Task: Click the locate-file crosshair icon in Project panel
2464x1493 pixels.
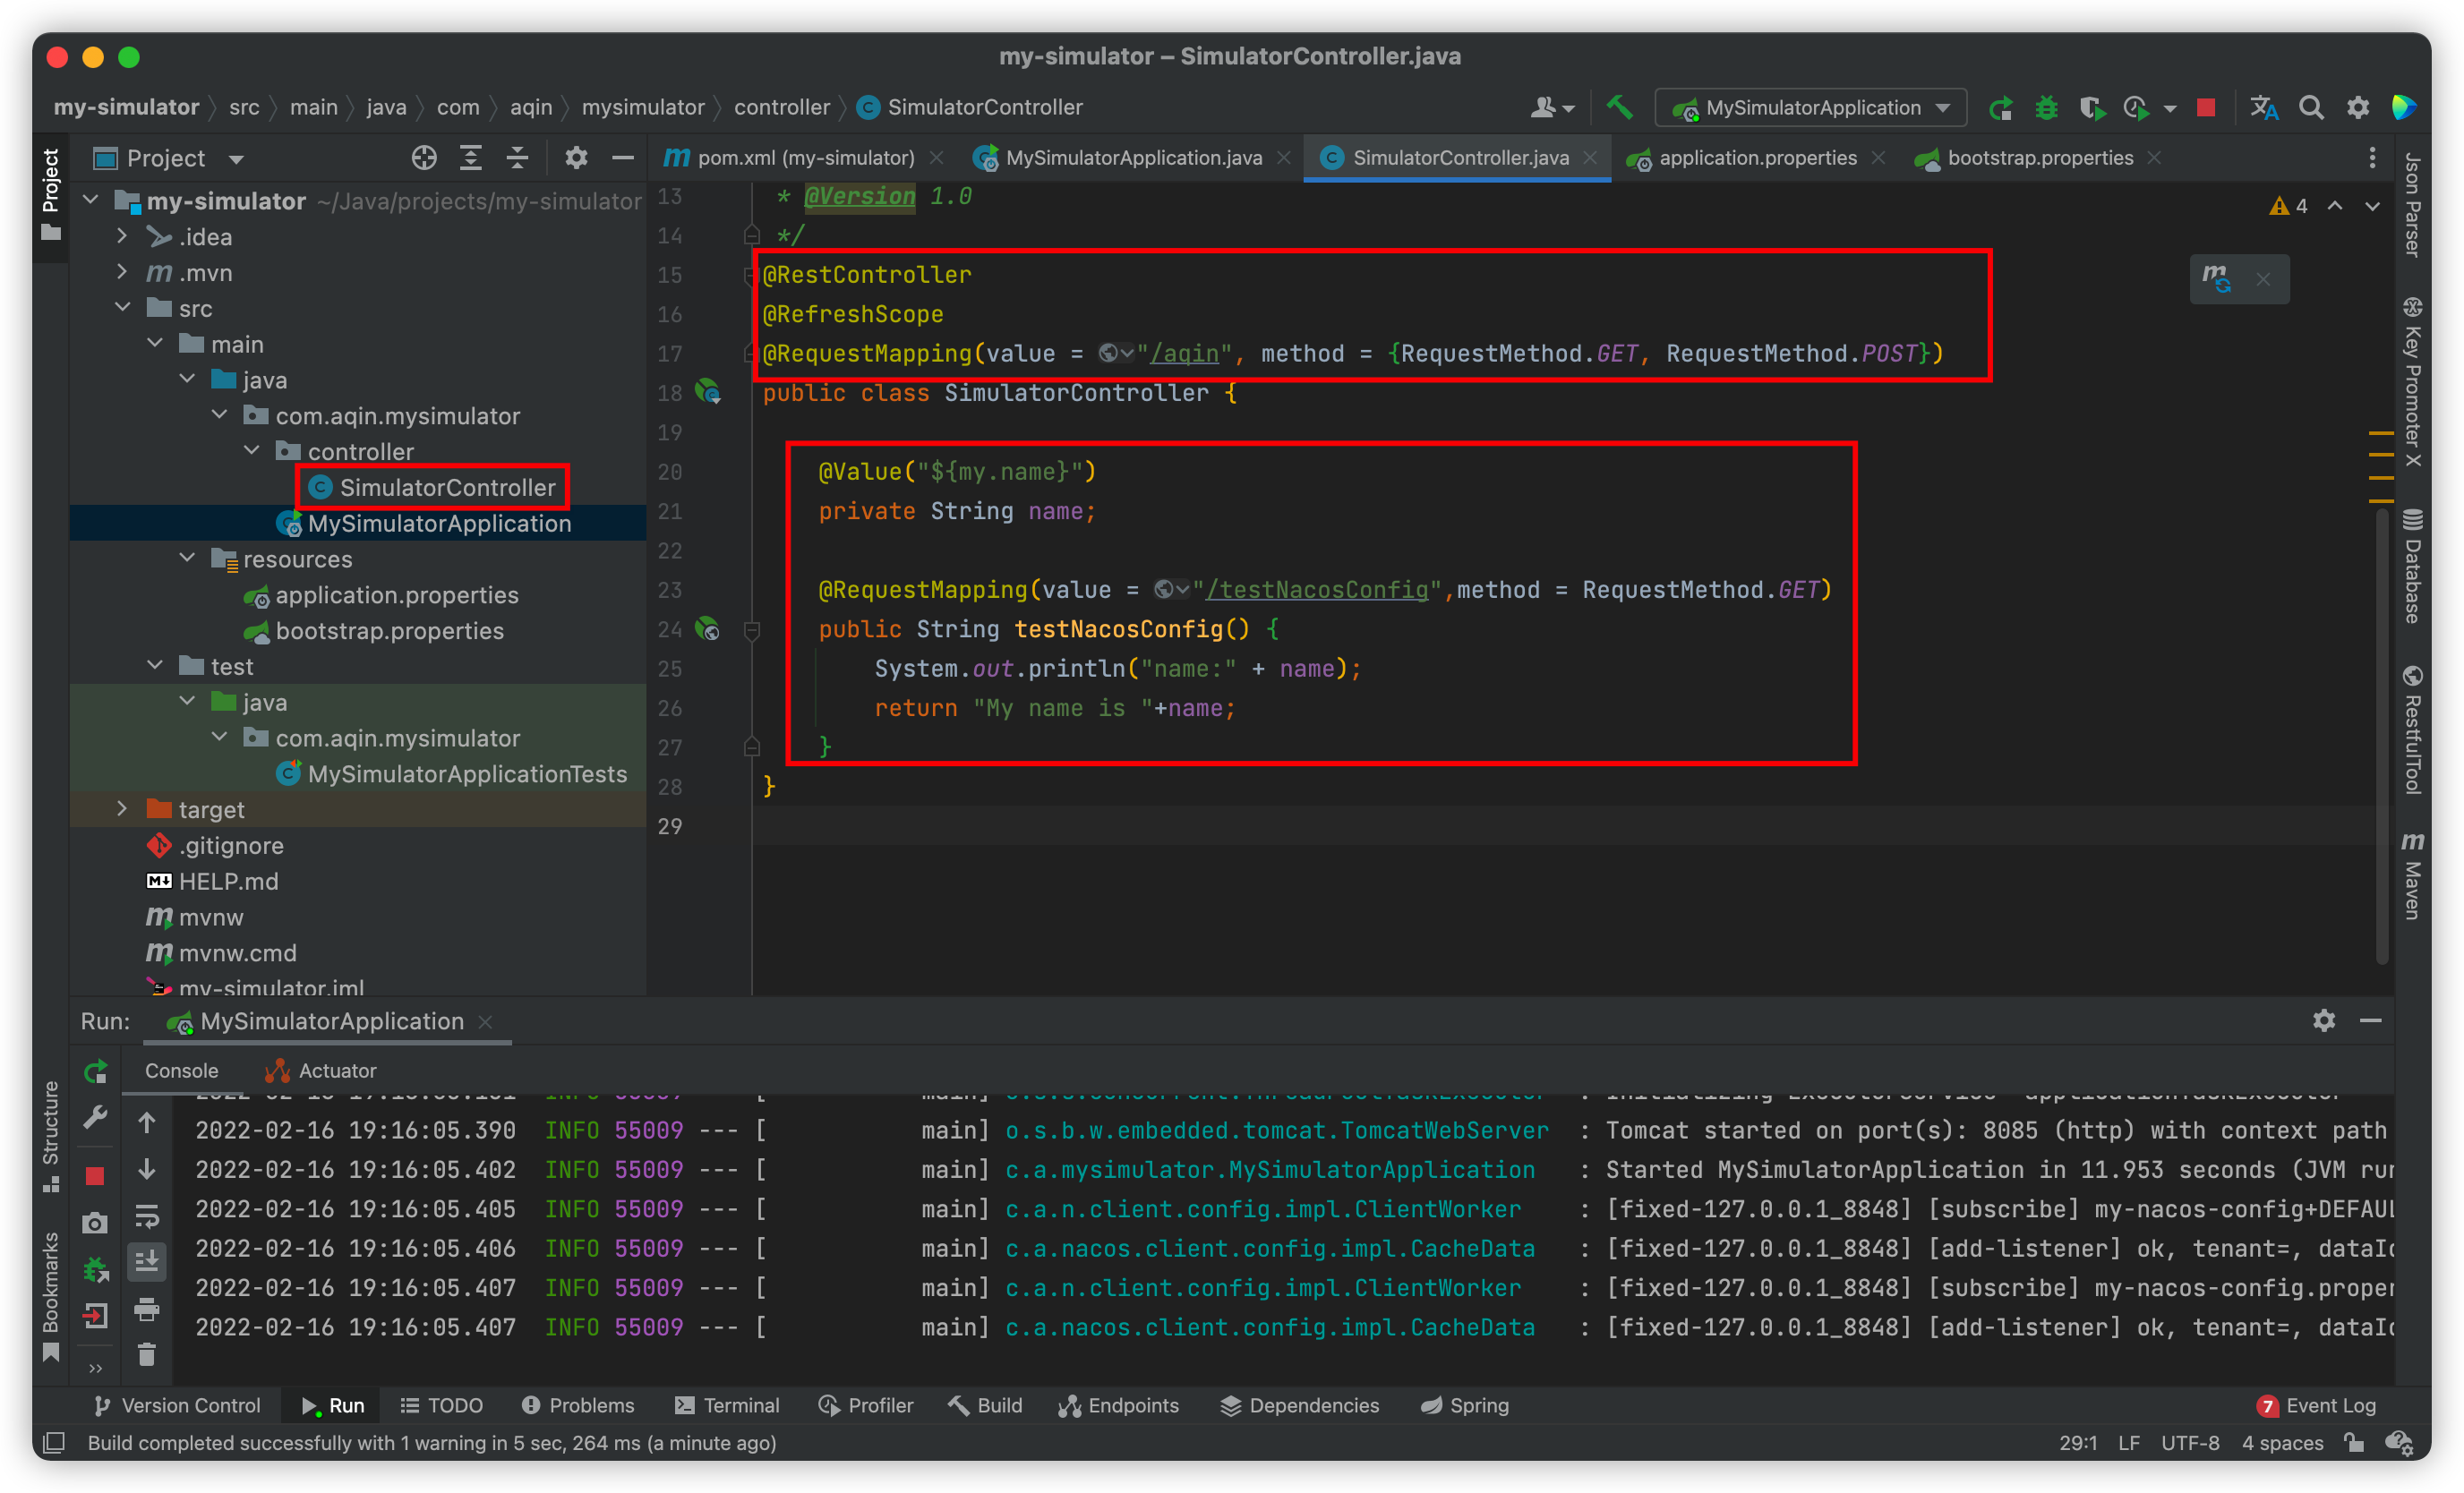Action: 423,157
